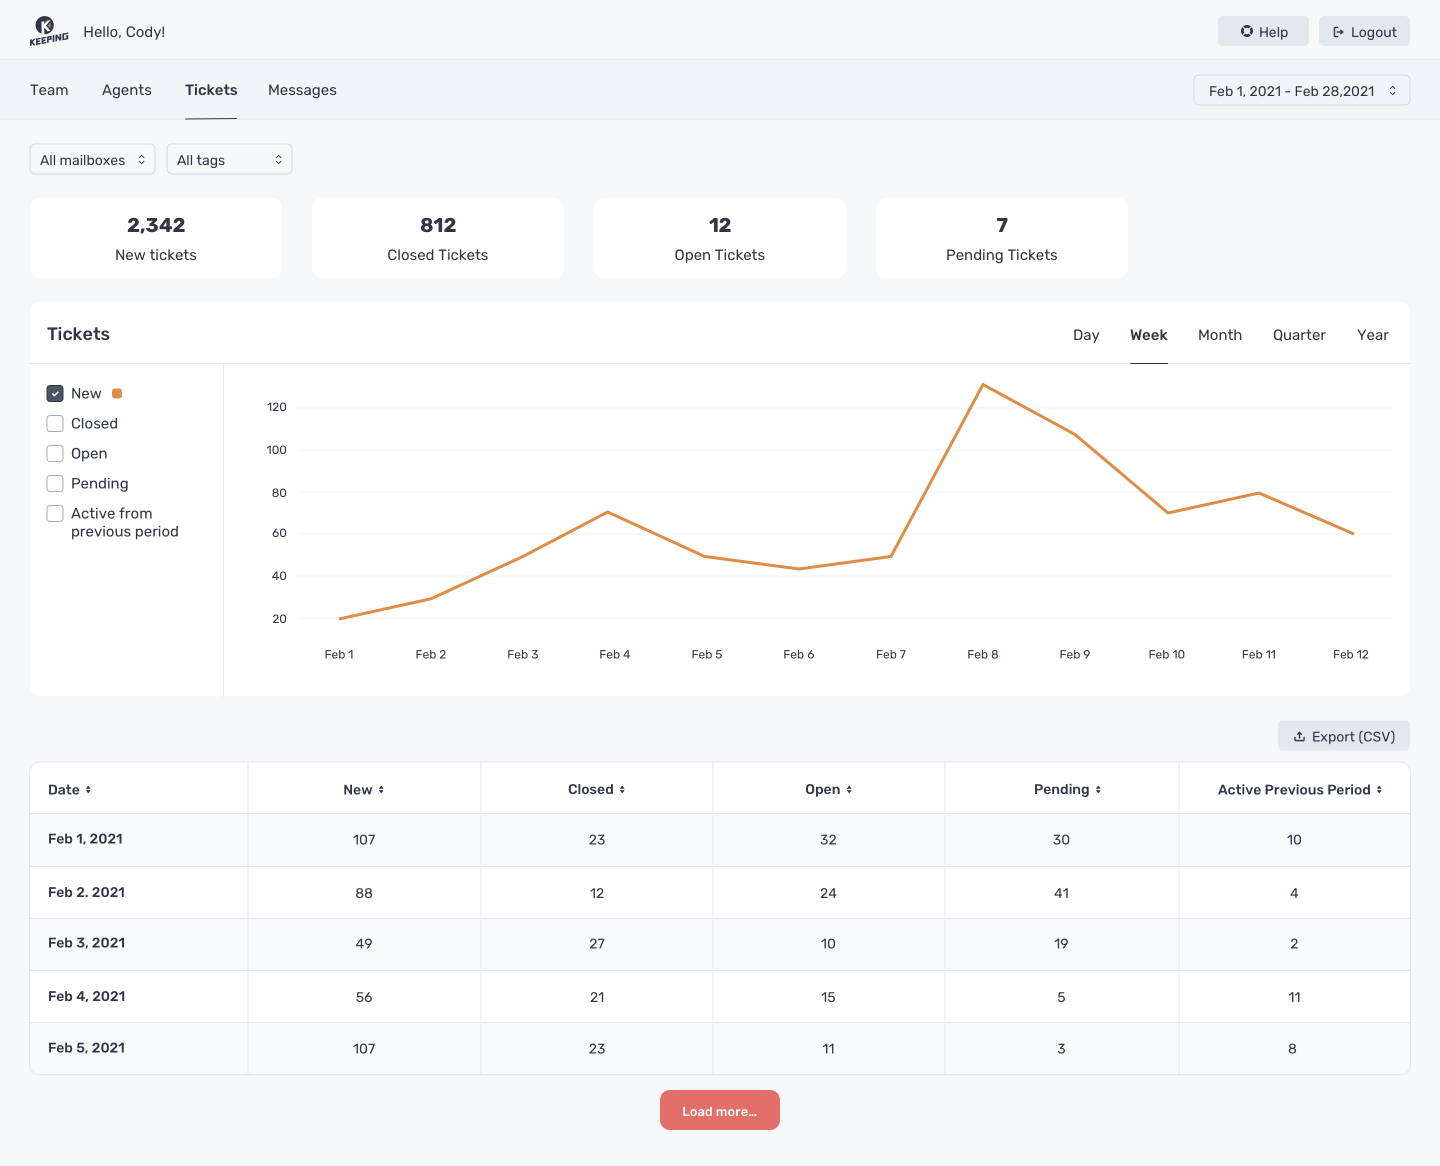Select the Tickets tab
The height and width of the screenshot is (1166, 1440).
click(x=211, y=90)
